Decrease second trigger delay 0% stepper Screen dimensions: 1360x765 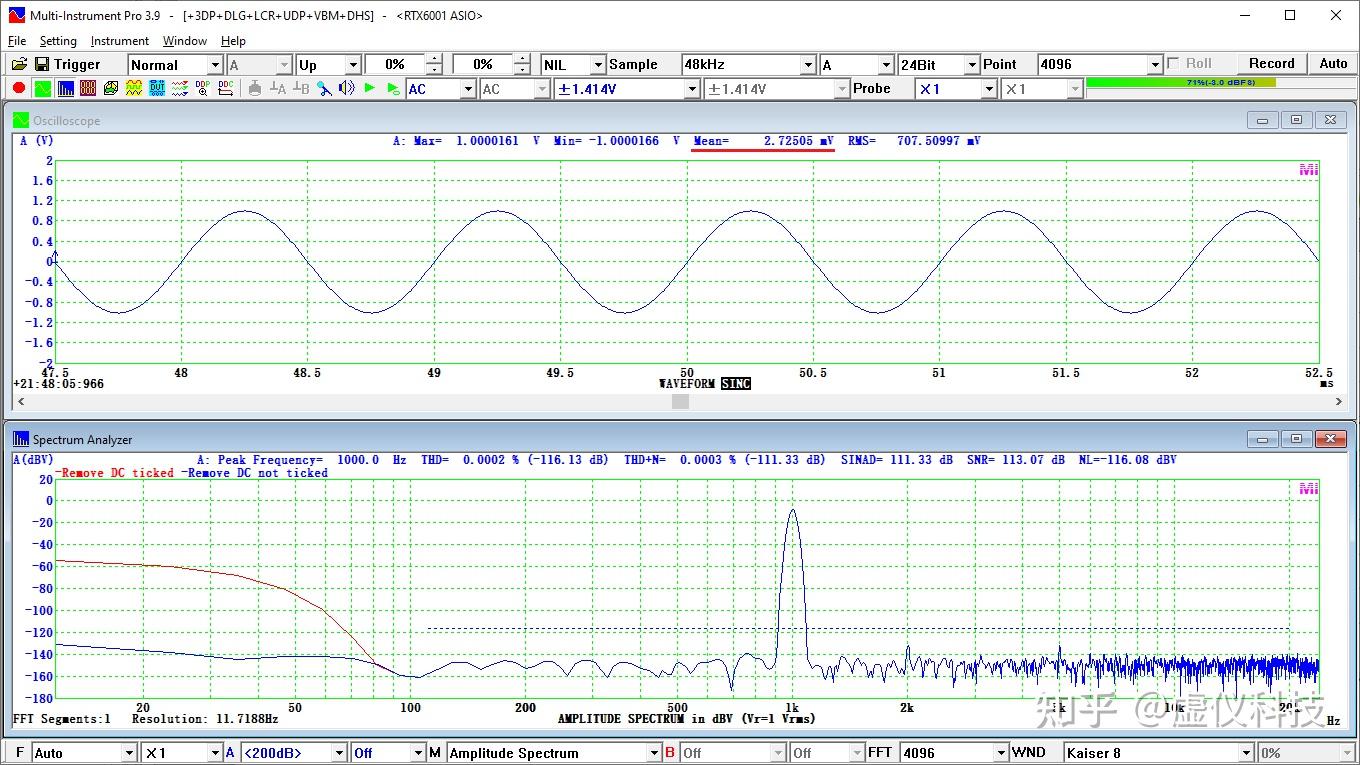click(522, 70)
